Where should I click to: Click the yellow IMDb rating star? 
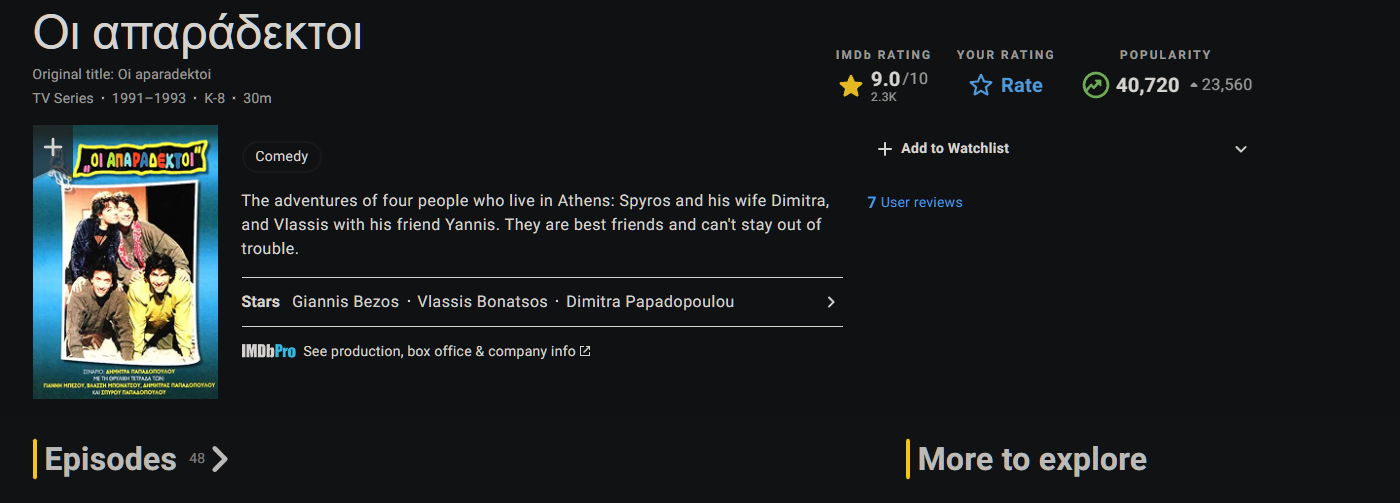click(851, 87)
